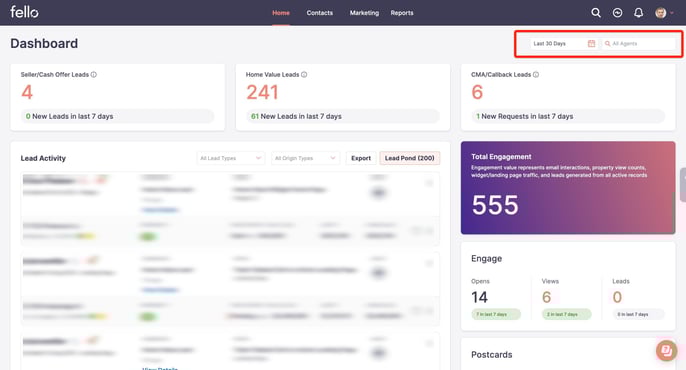Click the Total Engagement 555 card
Screen dimensions: 686x370
click(x=568, y=188)
